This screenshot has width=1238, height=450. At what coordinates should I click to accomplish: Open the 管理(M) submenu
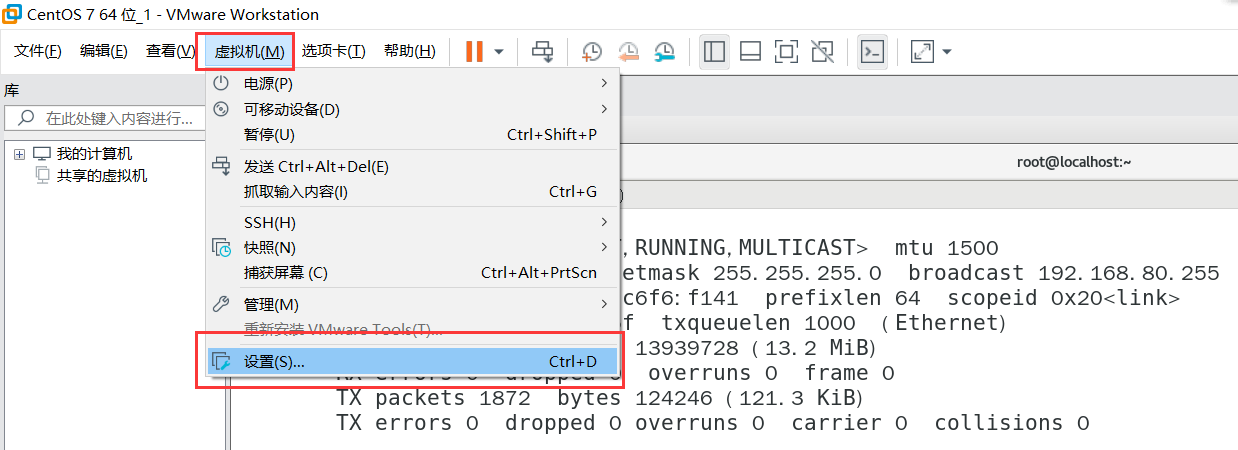(412, 304)
